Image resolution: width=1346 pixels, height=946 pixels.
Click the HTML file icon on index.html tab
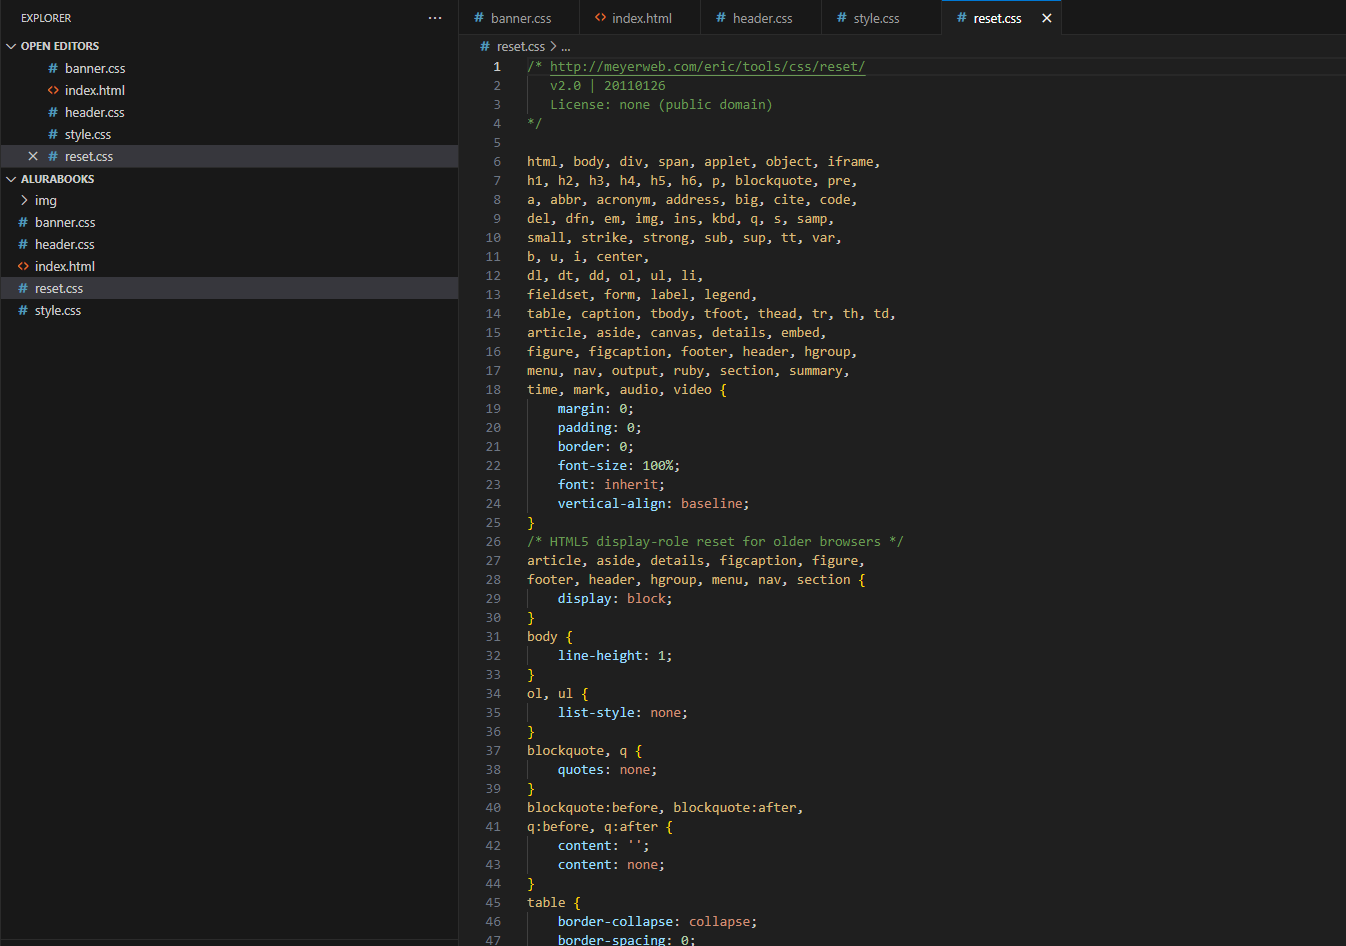[600, 18]
